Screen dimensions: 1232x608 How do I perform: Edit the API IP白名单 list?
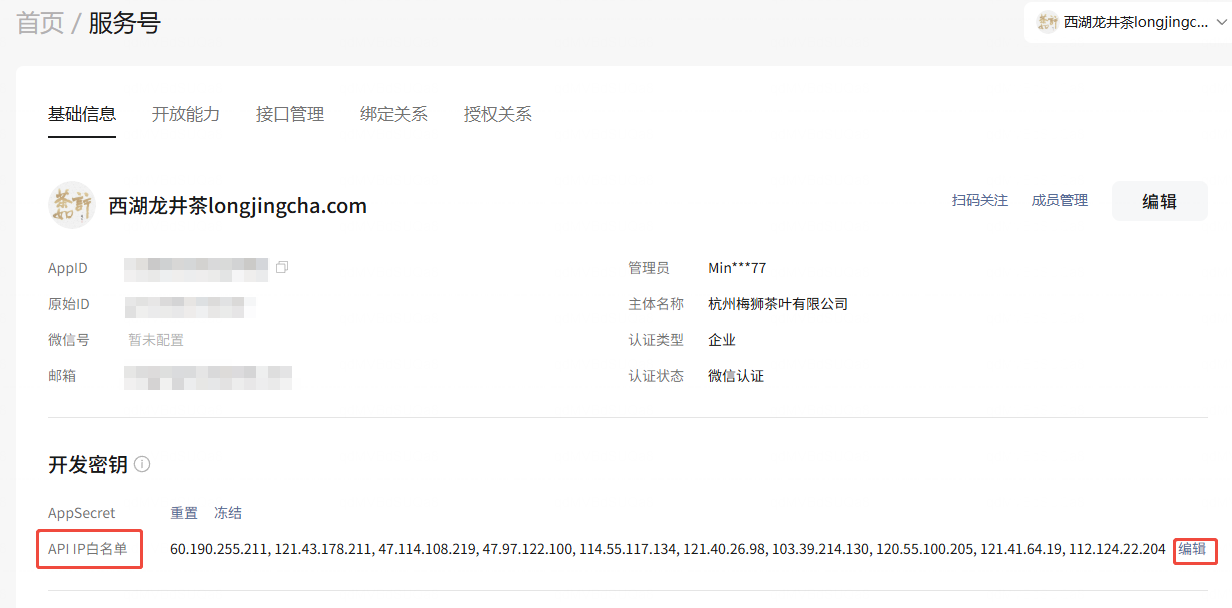tap(1192, 549)
